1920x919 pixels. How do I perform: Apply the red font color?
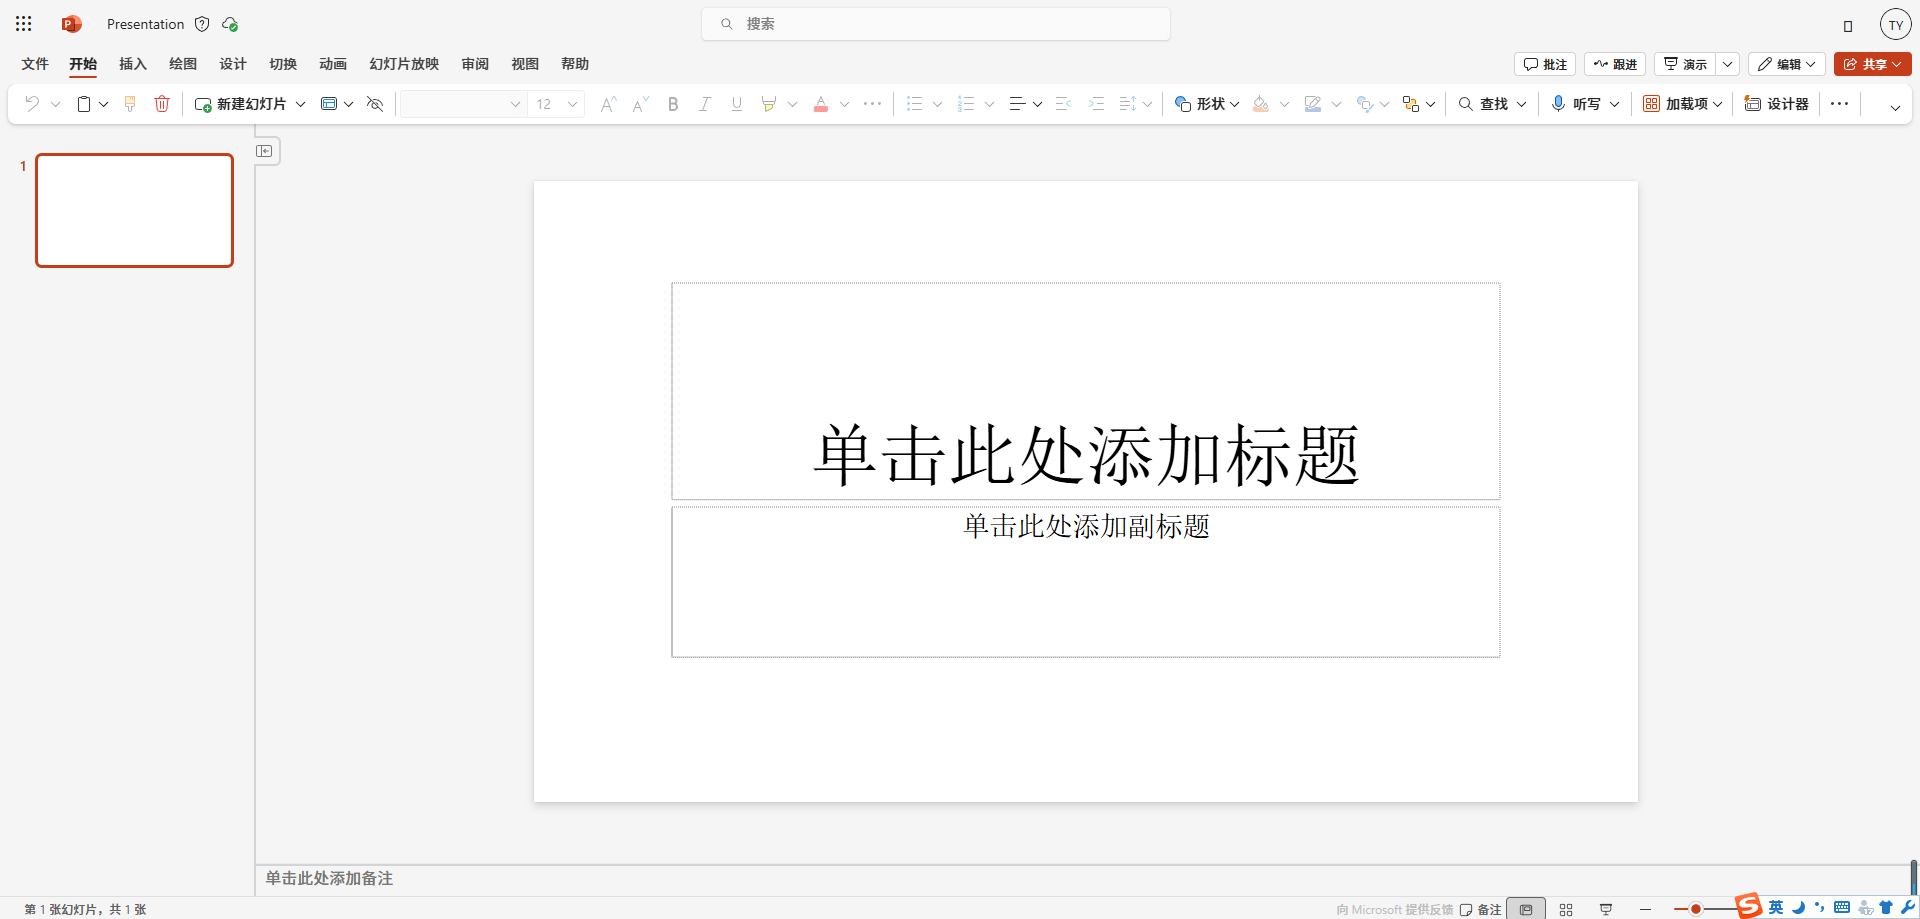pos(821,104)
